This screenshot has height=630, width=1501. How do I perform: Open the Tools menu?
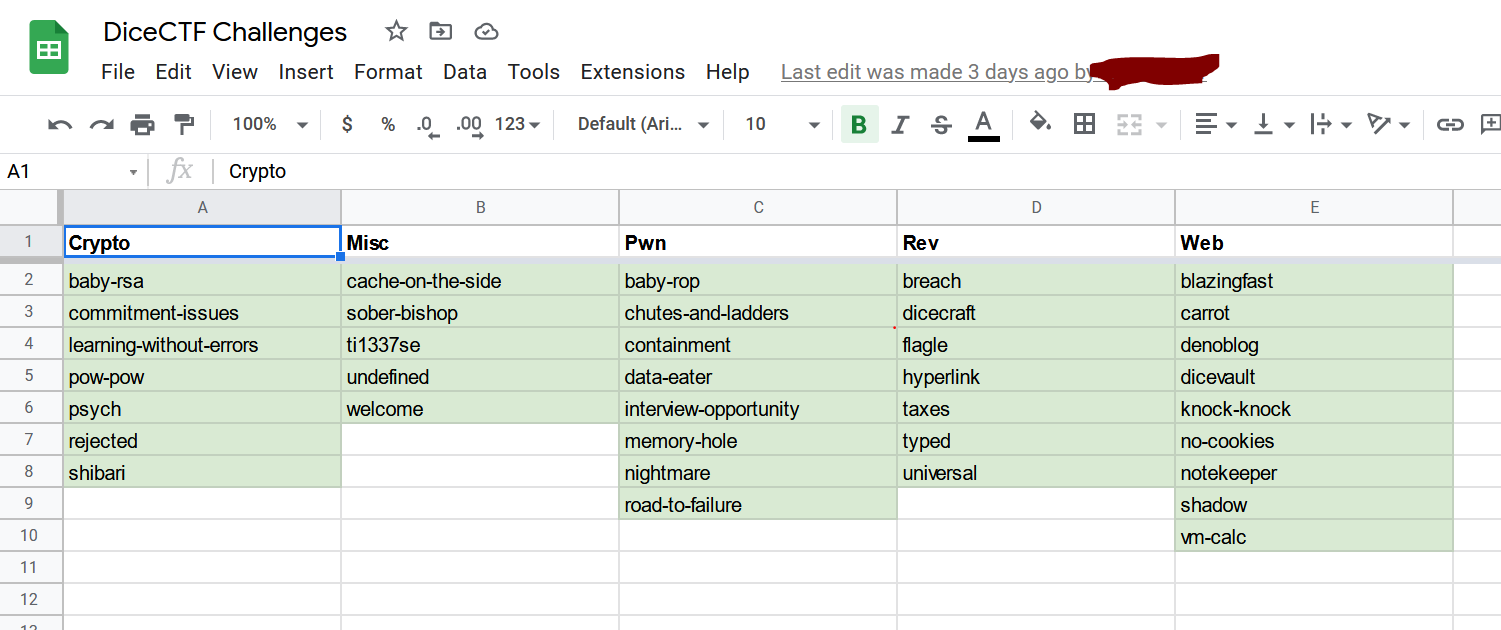pos(534,72)
